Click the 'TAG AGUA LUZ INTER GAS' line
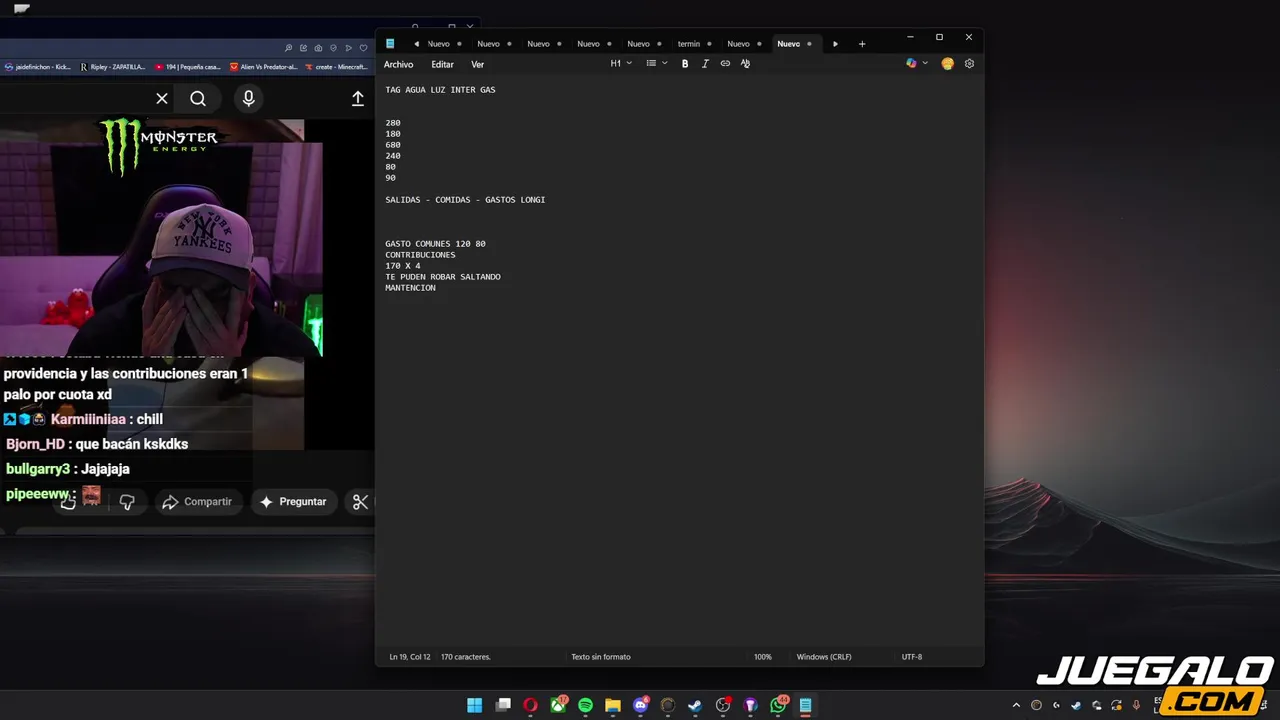This screenshot has height=720, width=1280. (440, 90)
